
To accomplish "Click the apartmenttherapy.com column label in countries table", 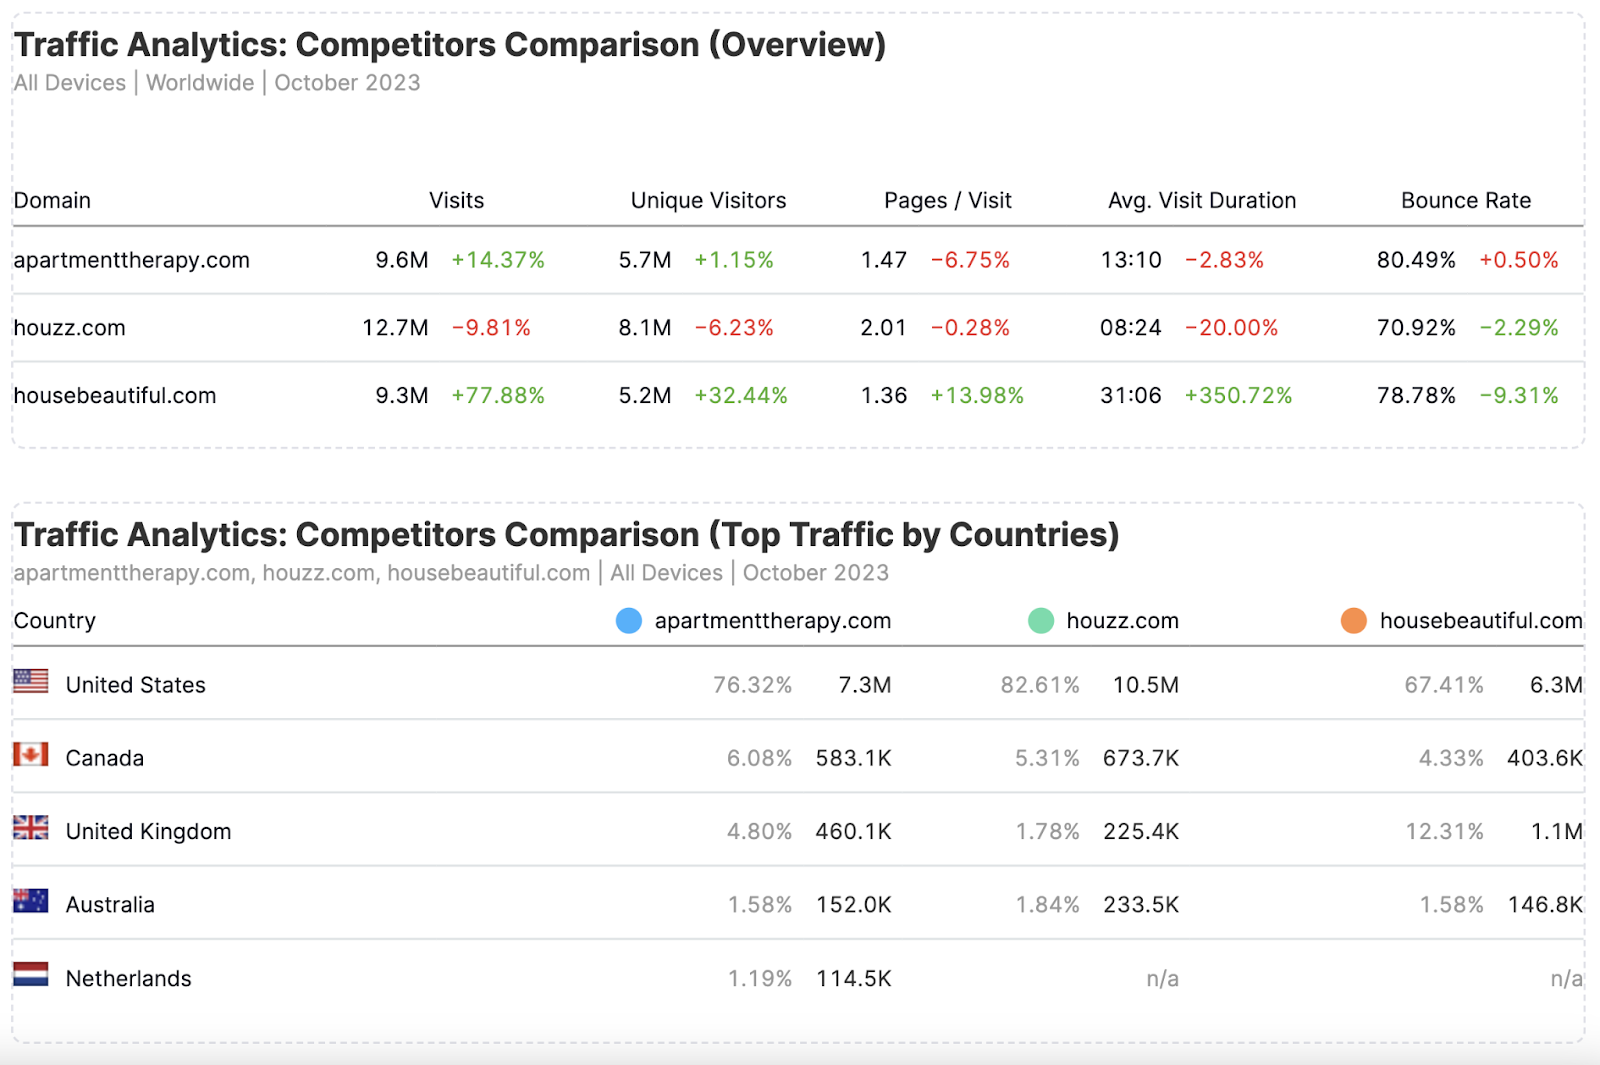I will [773, 621].
